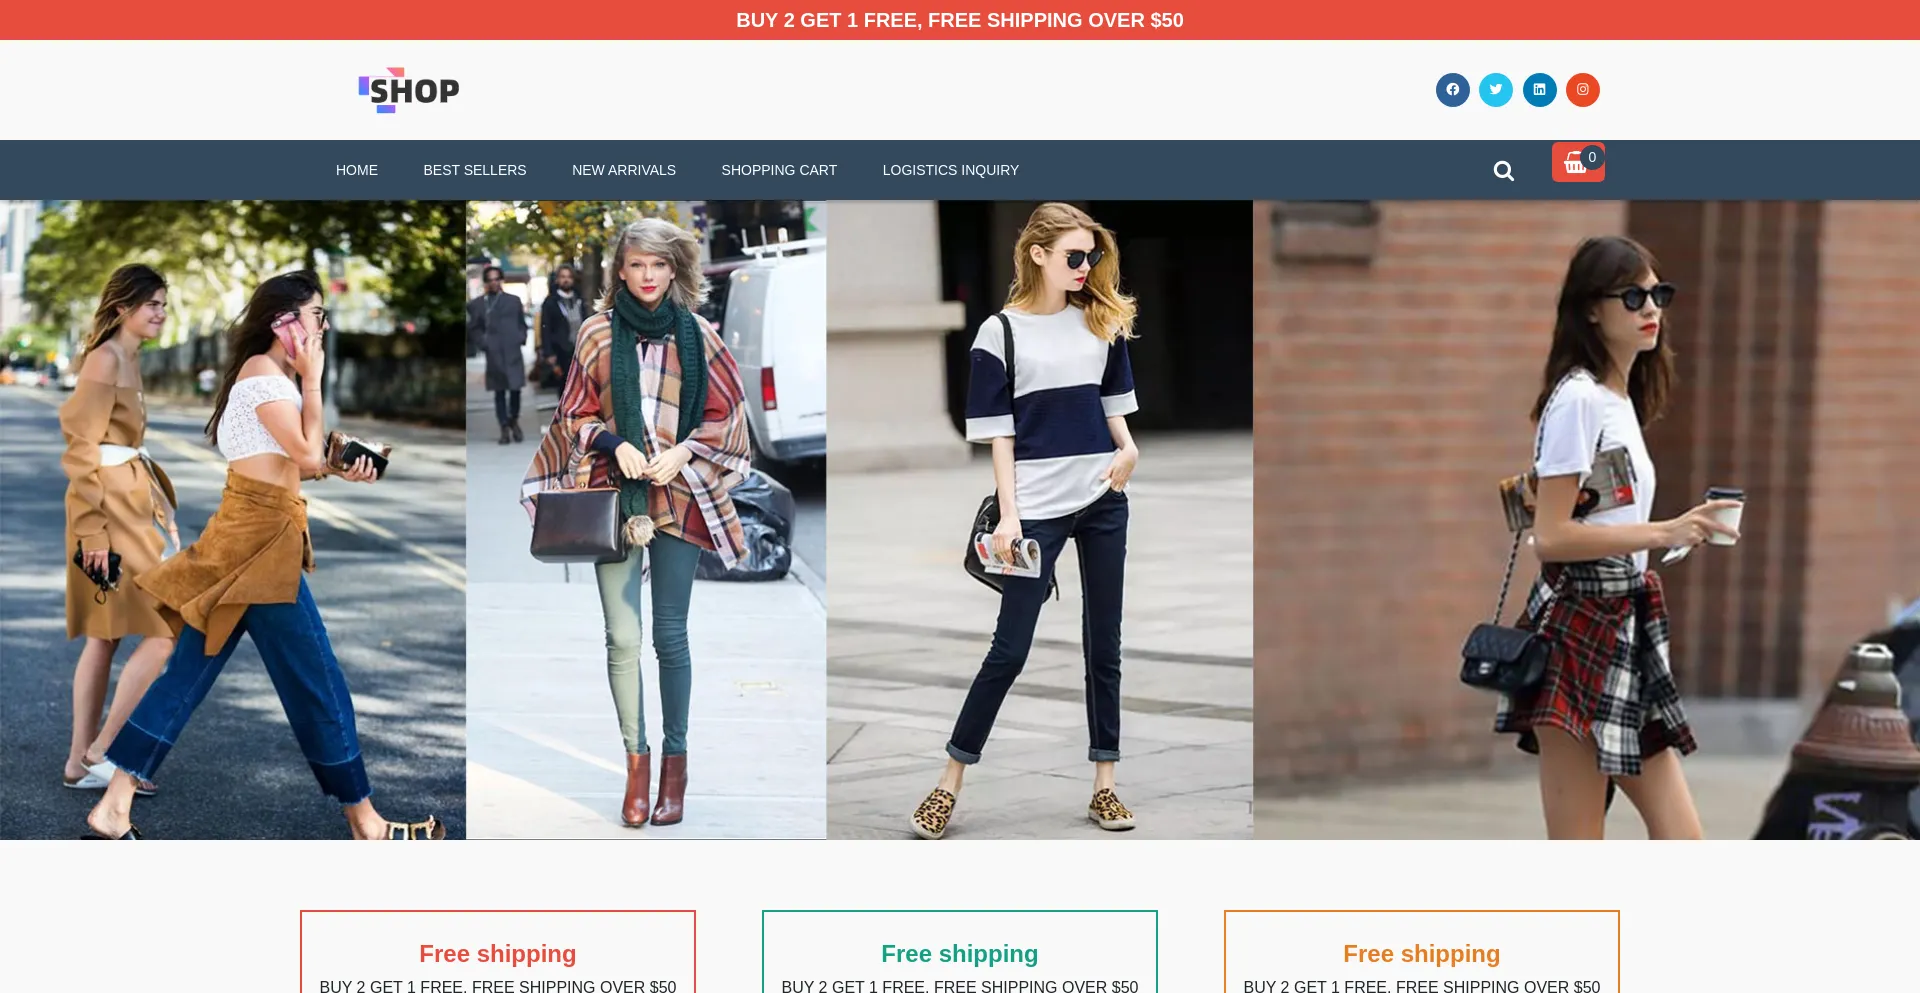The height and width of the screenshot is (993, 1920).
Task: Click the SHOP logo
Action: tap(408, 90)
